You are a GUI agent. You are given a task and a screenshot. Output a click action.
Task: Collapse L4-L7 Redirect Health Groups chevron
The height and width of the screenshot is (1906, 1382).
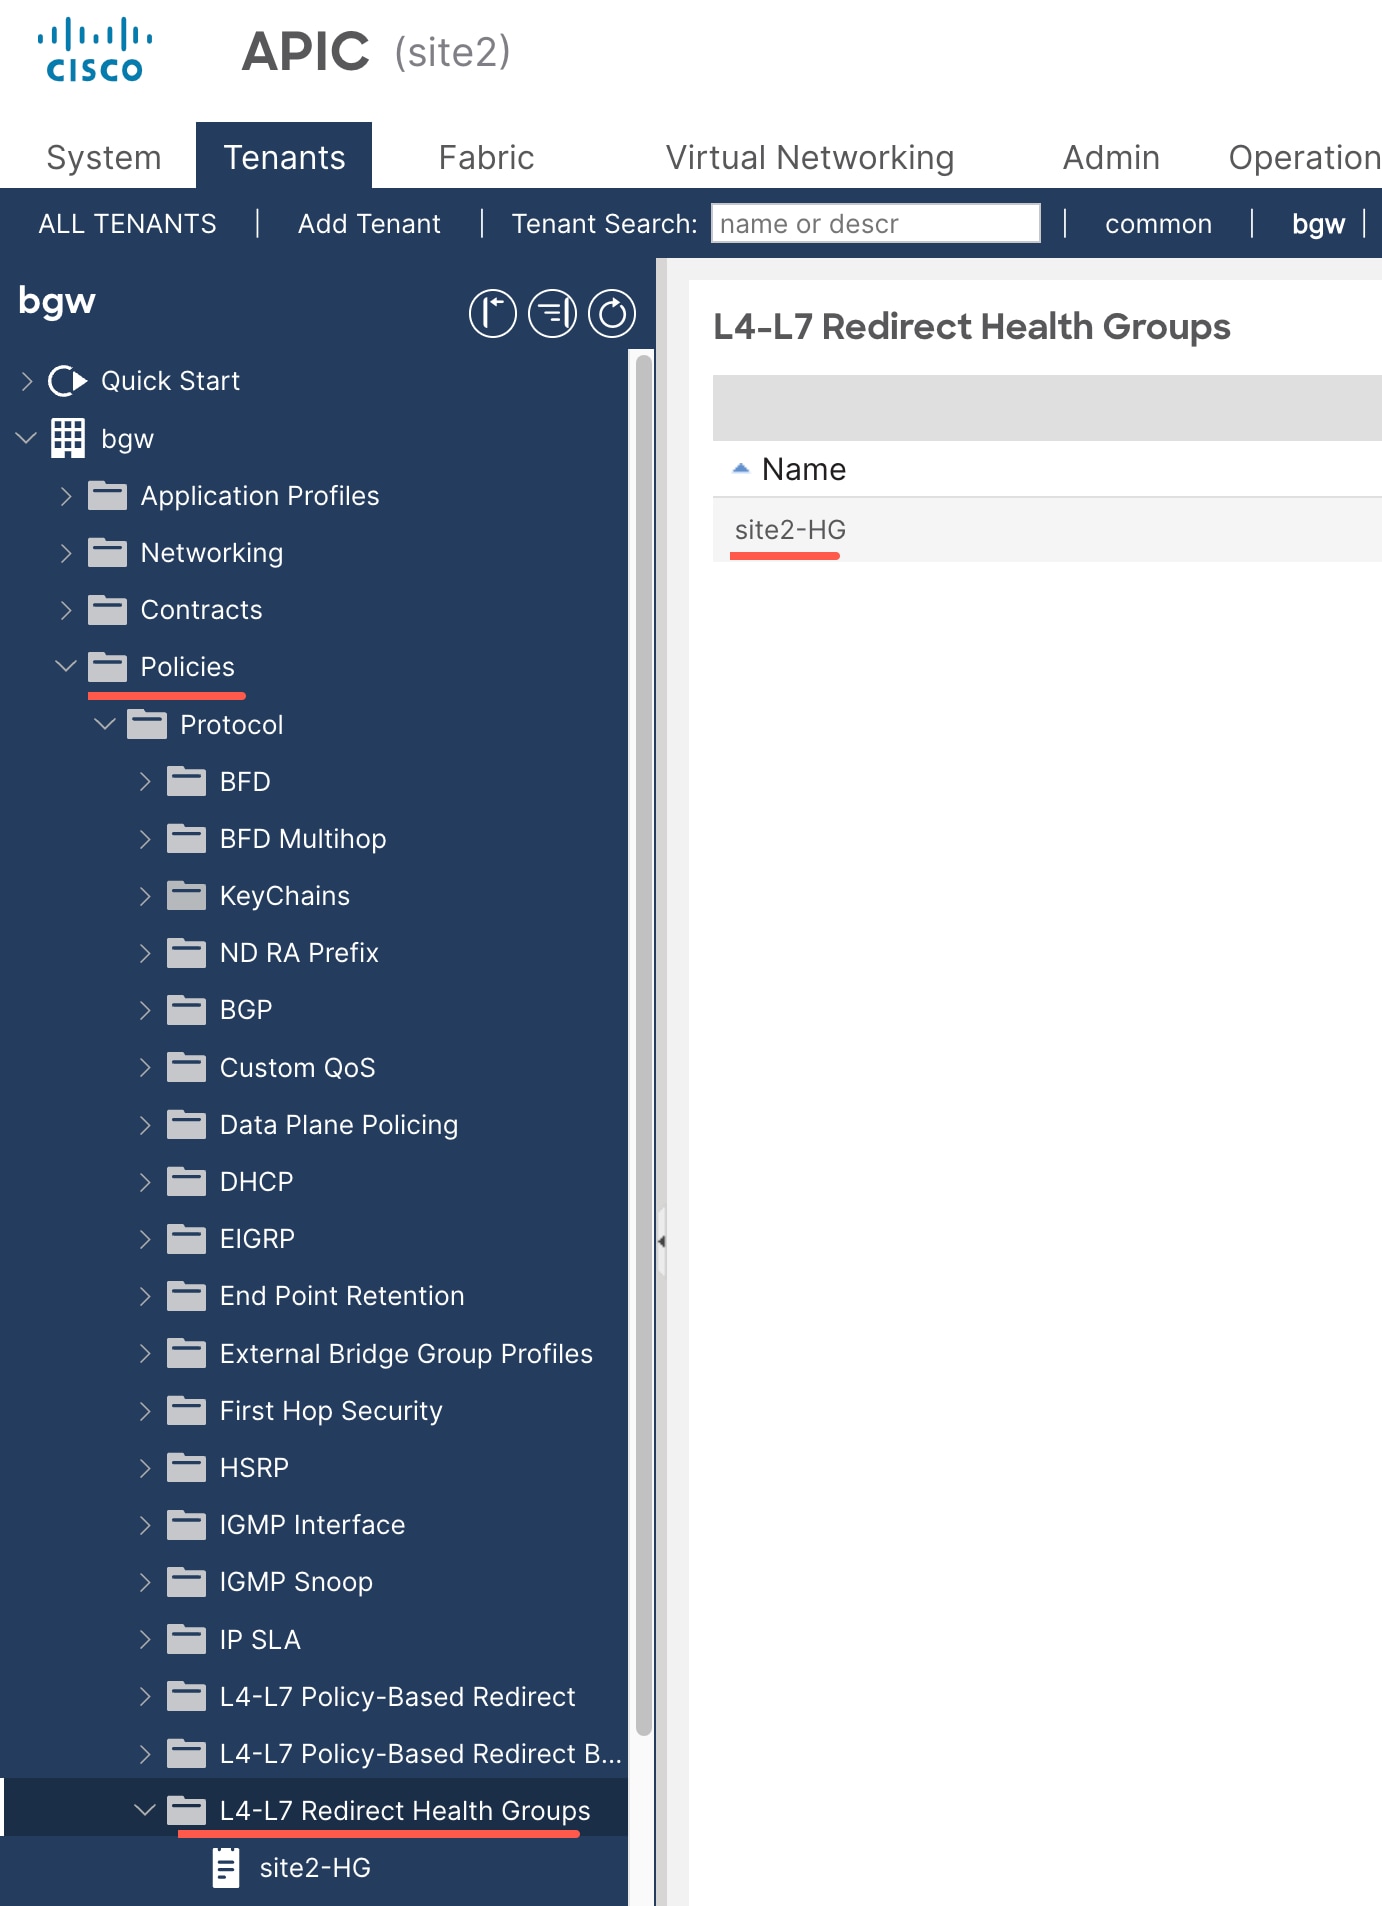145,1810
